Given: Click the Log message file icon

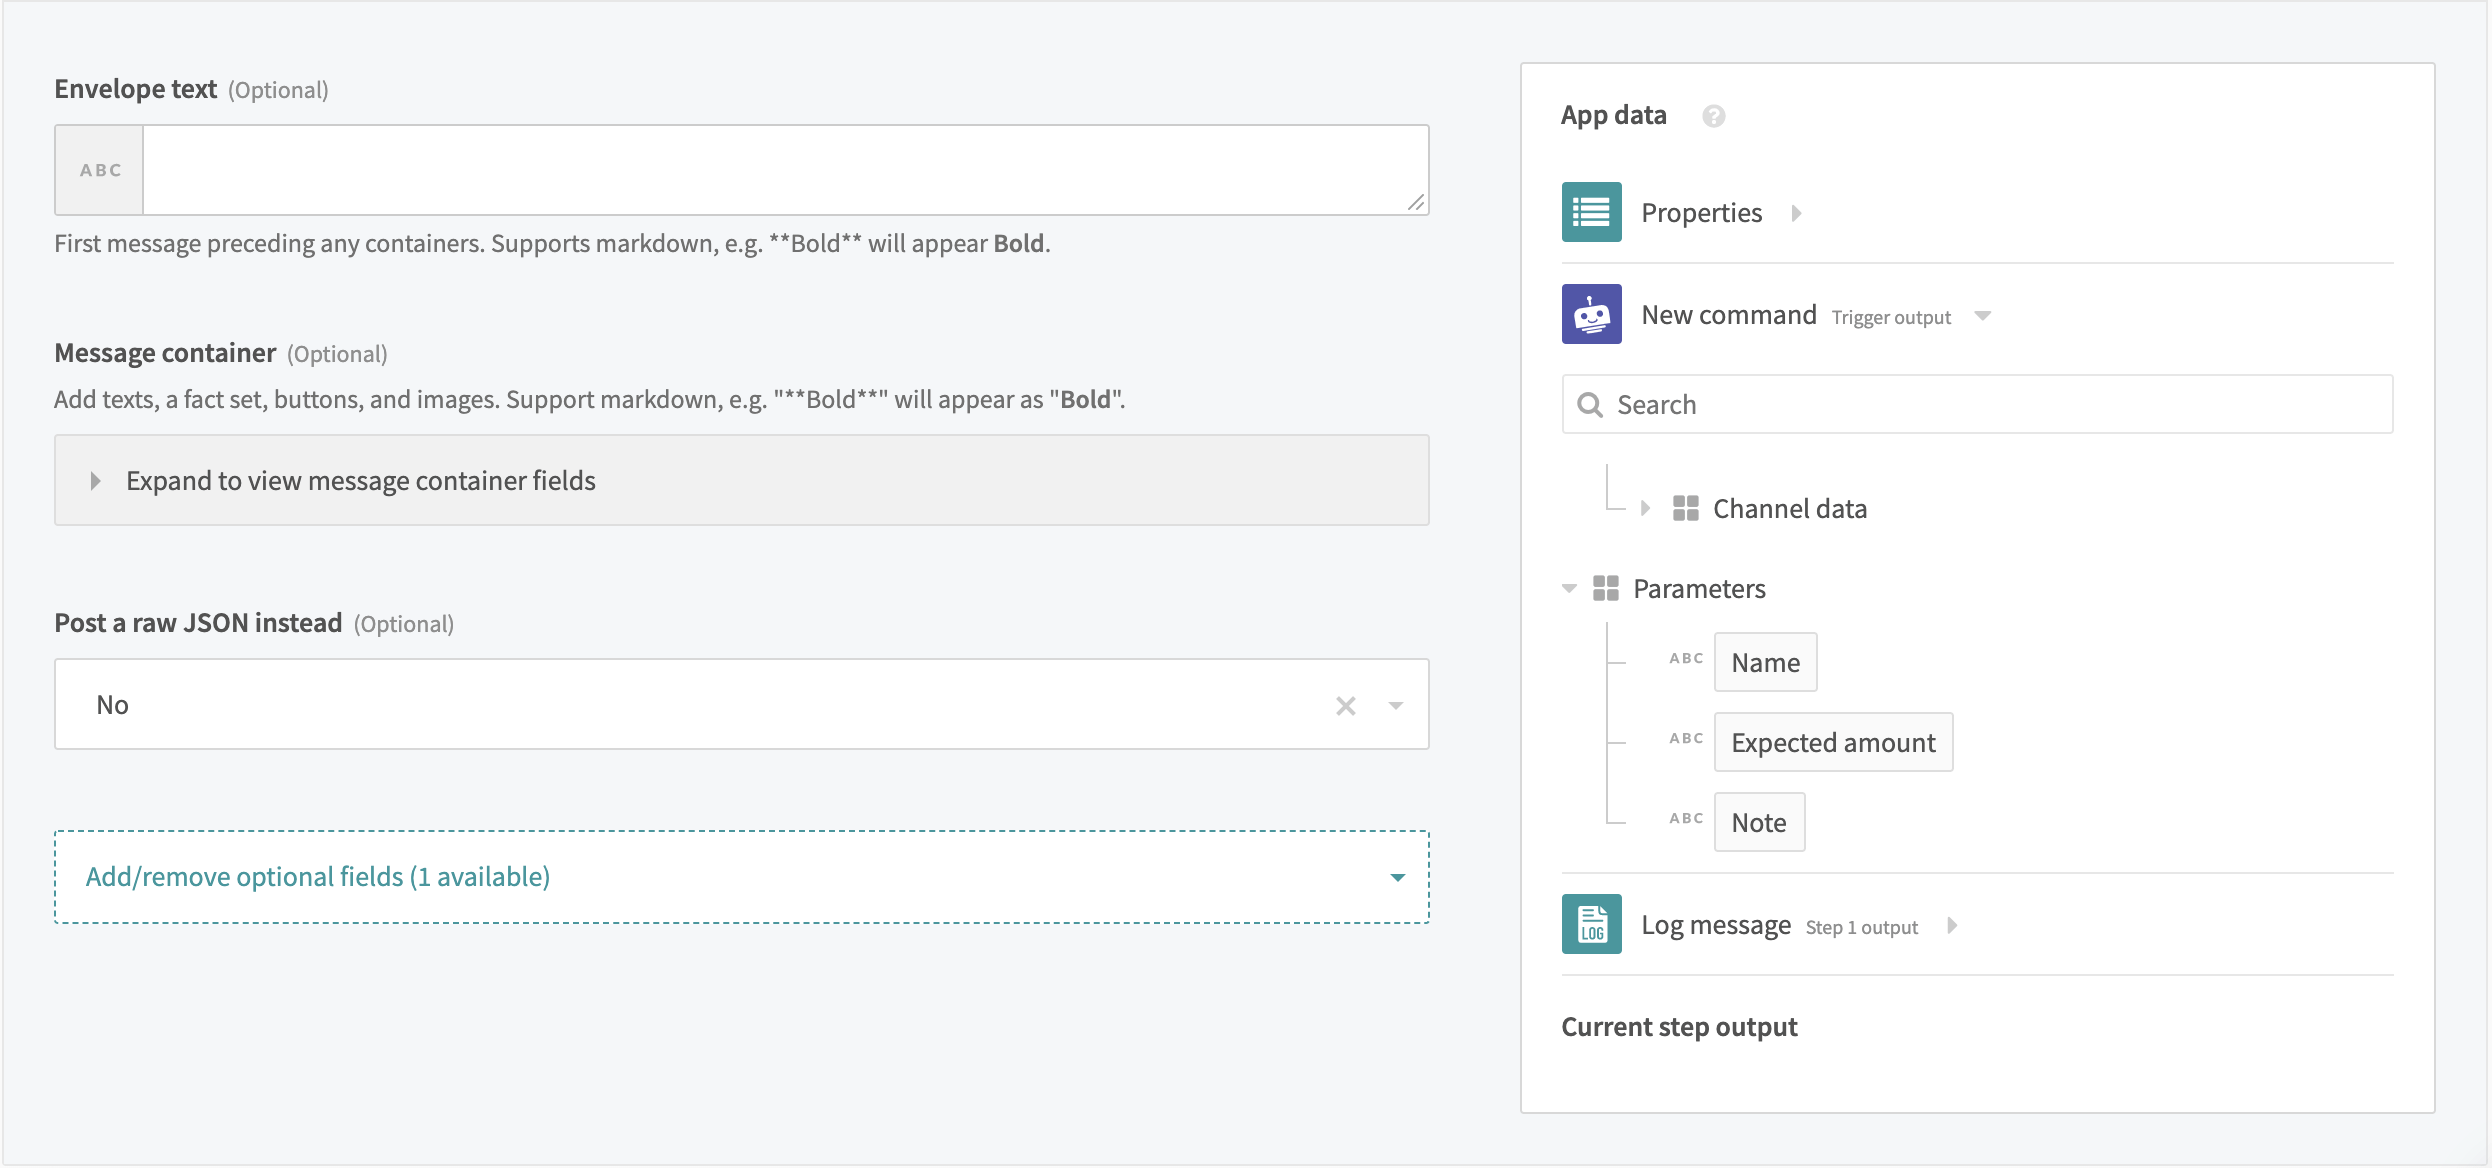Looking at the screenshot, I should 1591,924.
